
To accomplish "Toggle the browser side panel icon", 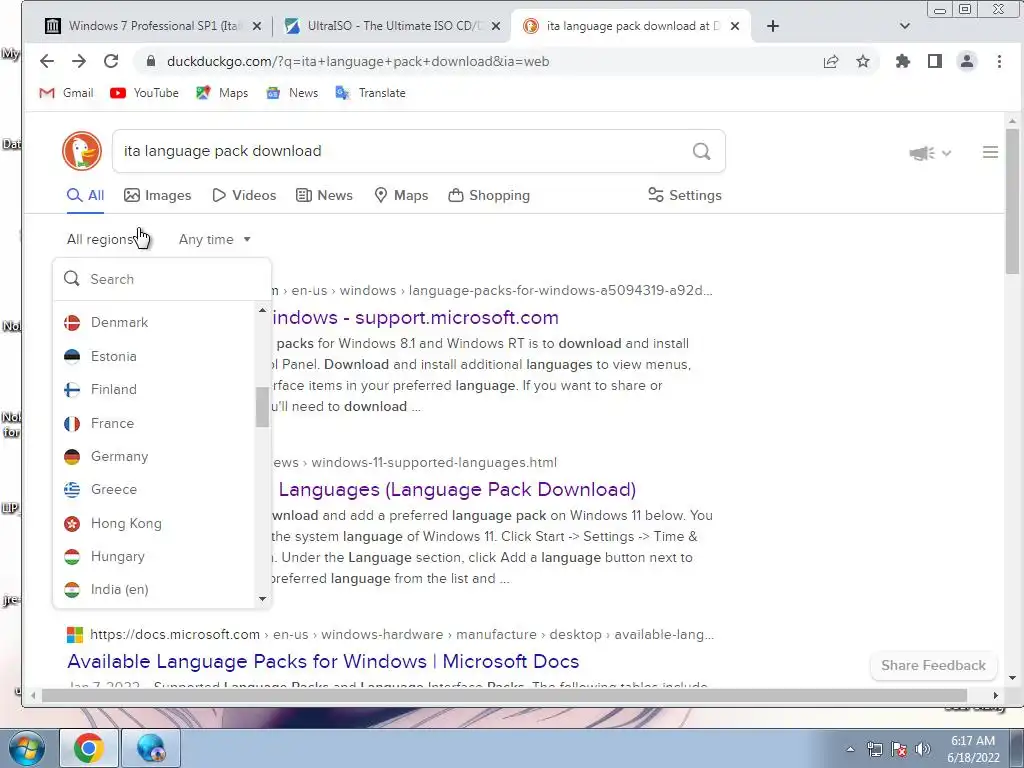I will (935, 61).
